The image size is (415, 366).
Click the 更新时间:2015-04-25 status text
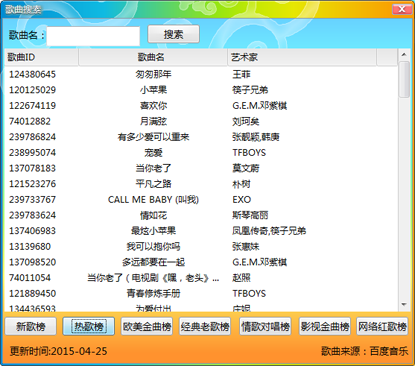[x=58, y=351]
